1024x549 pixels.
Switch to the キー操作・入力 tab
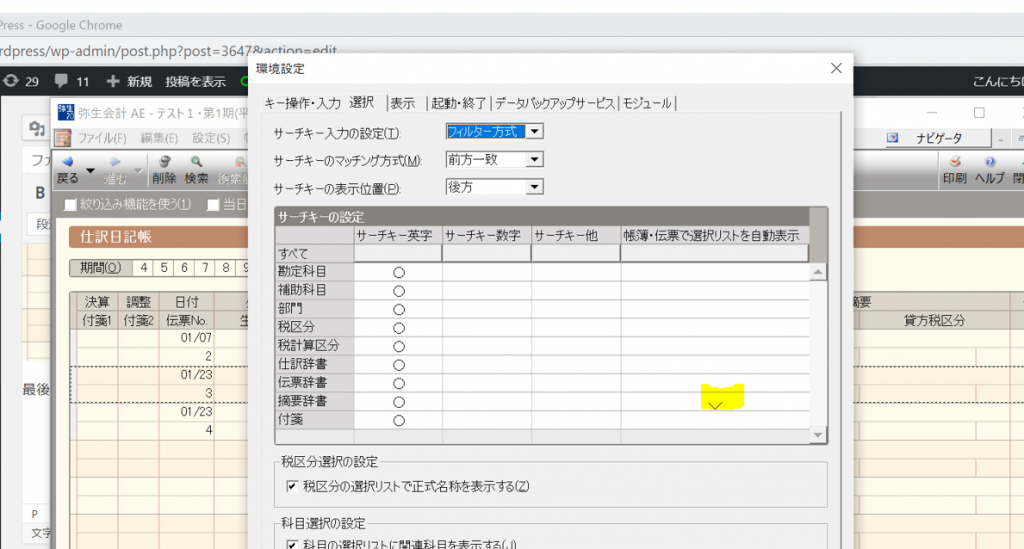(303, 103)
